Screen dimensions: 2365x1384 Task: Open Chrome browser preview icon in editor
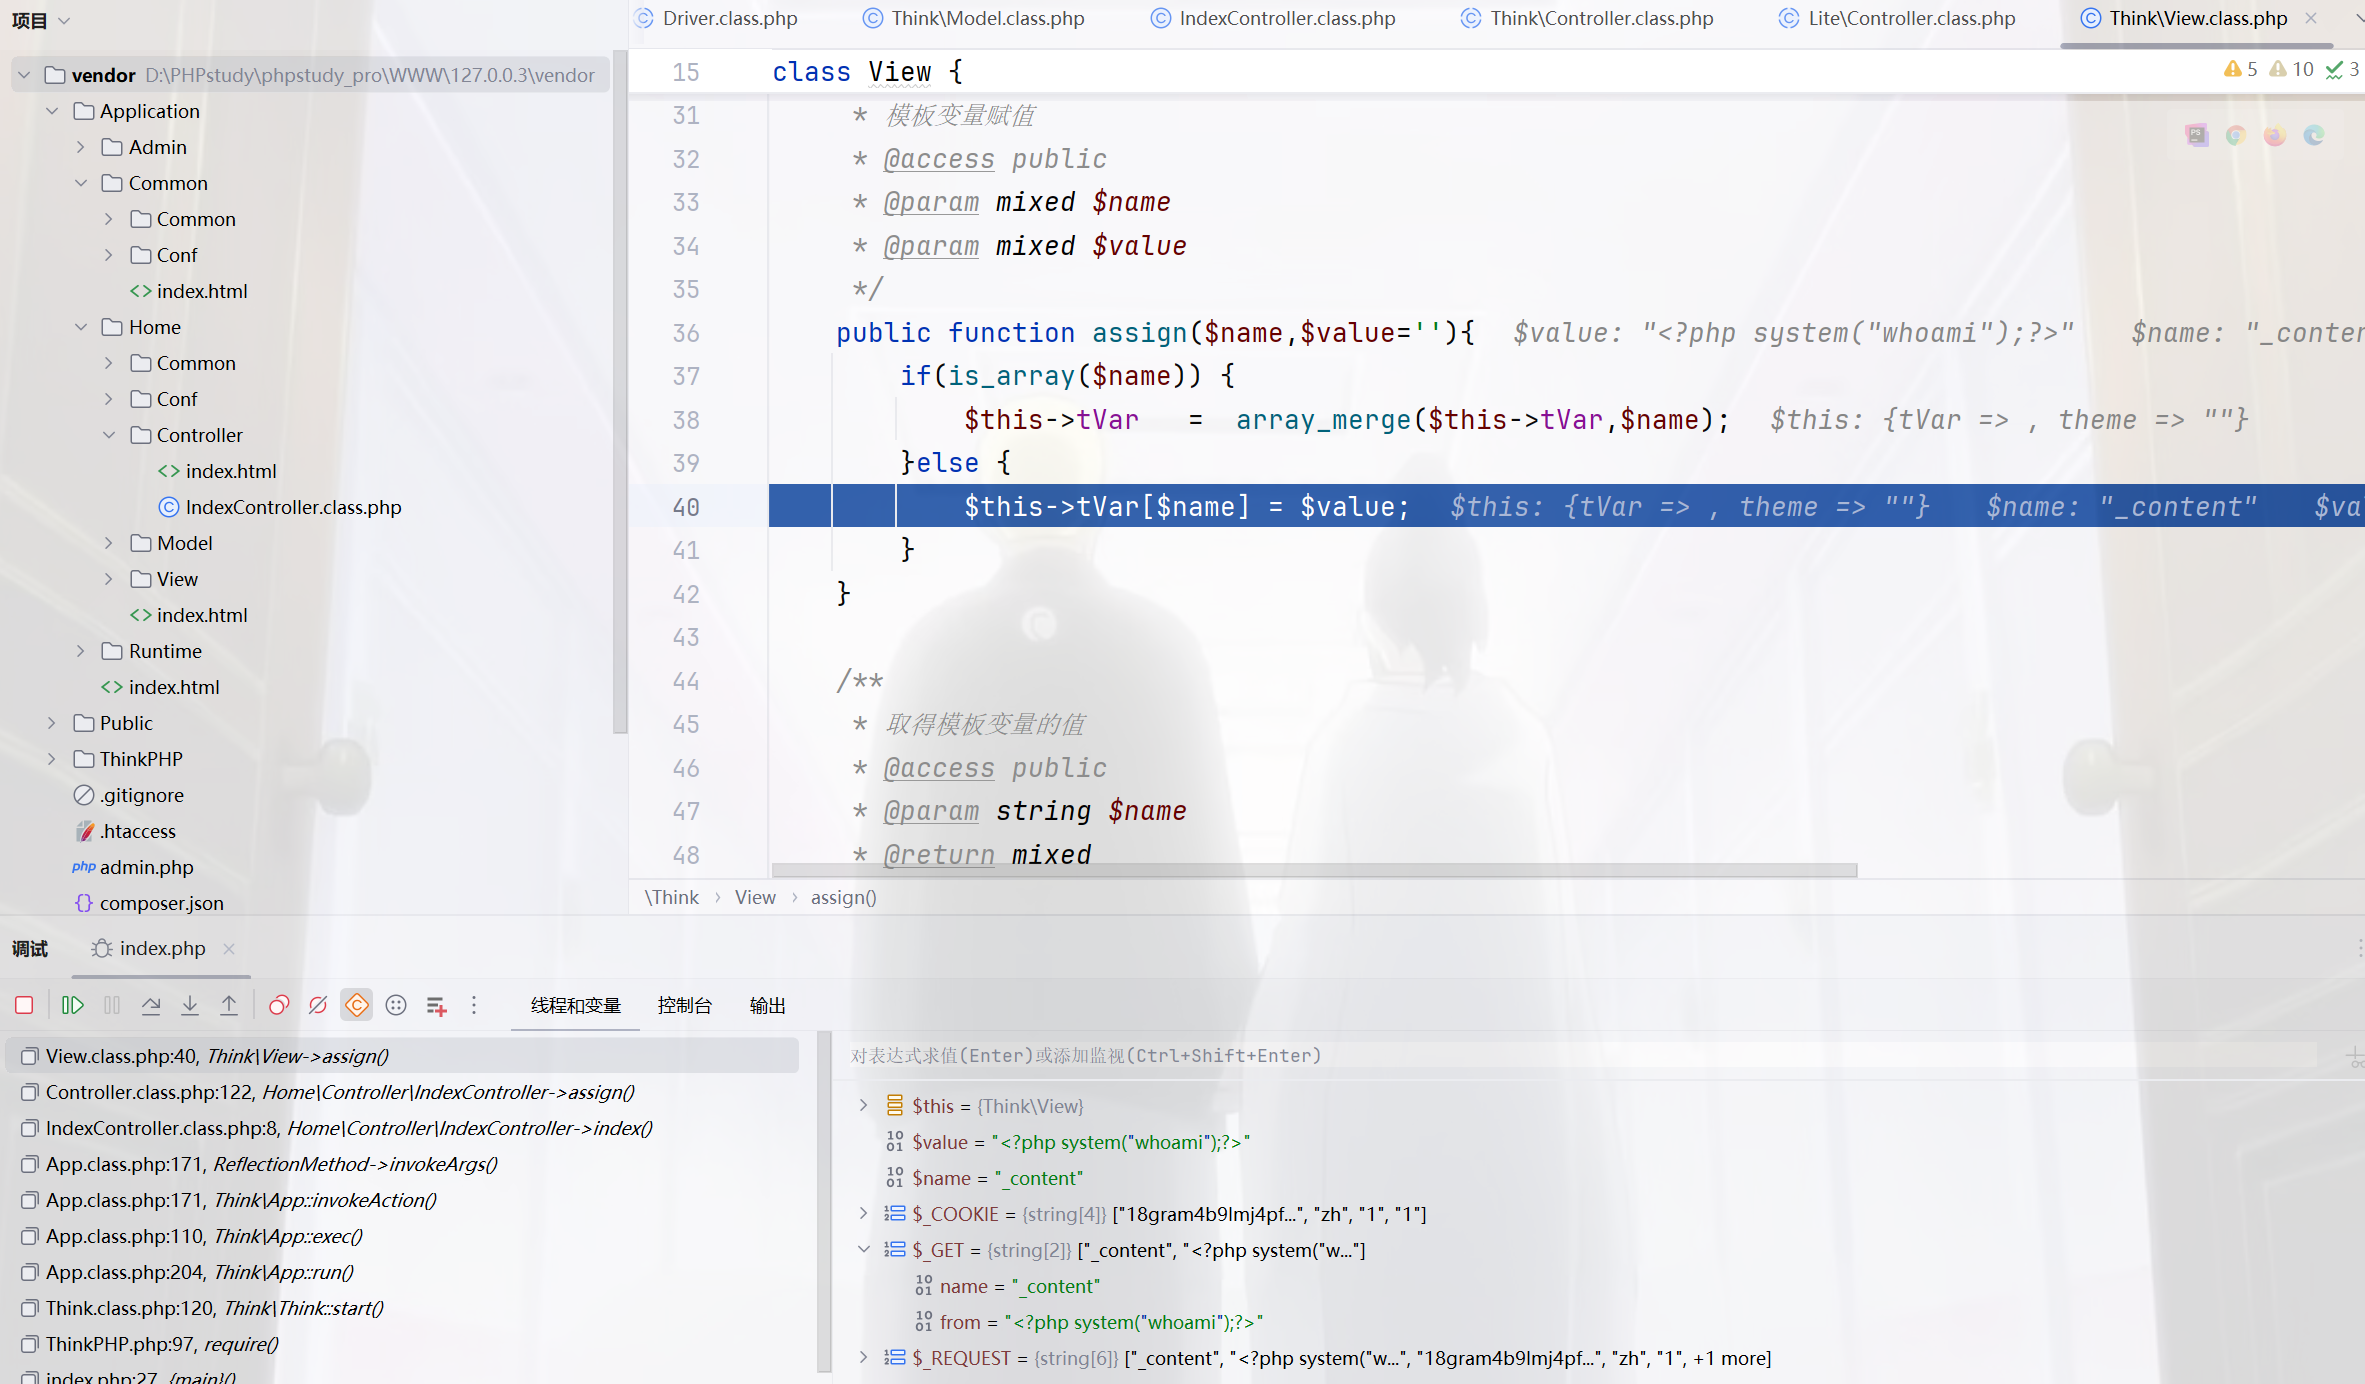2236,136
